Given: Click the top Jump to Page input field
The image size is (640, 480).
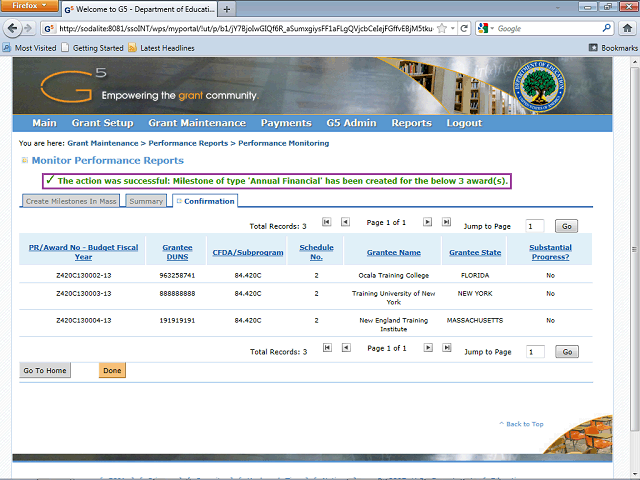Looking at the screenshot, I should (x=535, y=226).
